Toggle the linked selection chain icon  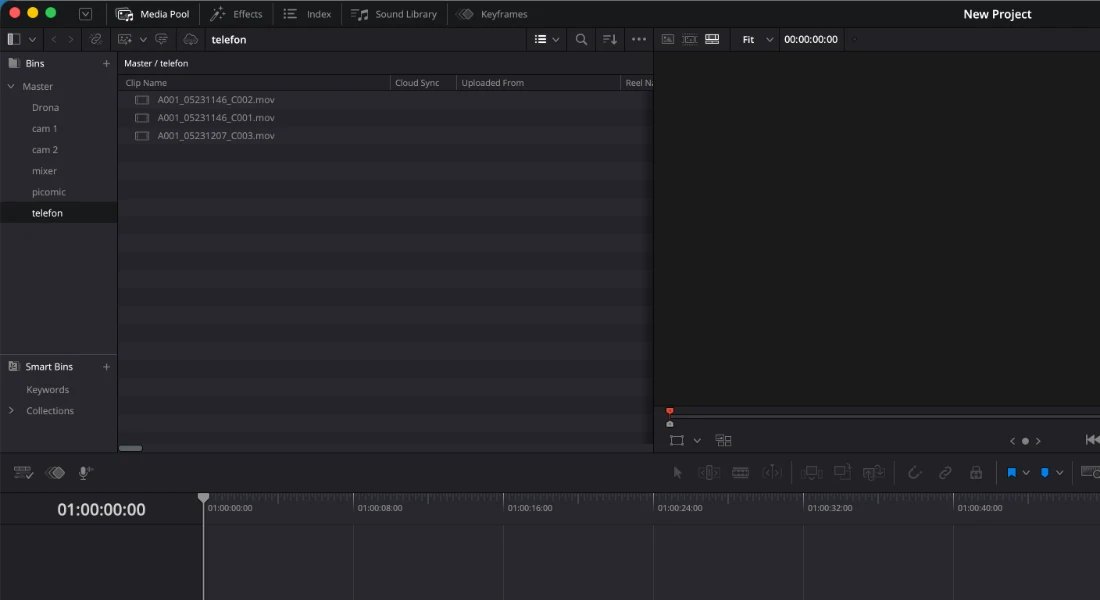pos(945,472)
